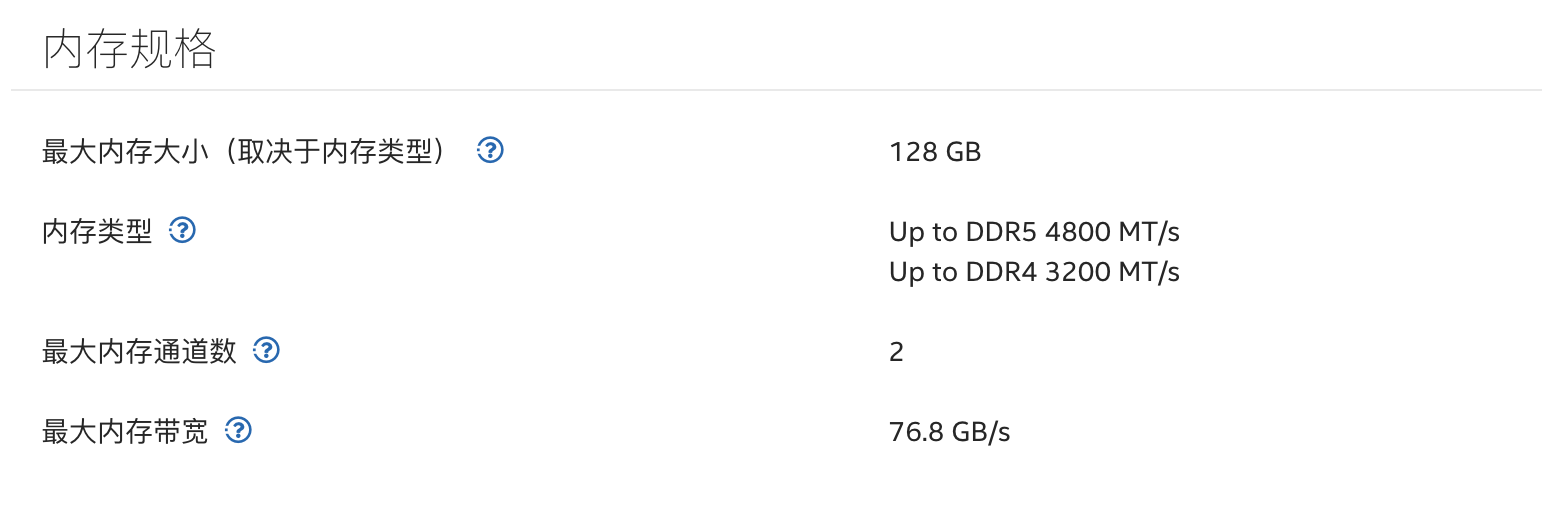Select the 3200 MT/s speed text
This screenshot has height=526, width=1542.
1112,272
